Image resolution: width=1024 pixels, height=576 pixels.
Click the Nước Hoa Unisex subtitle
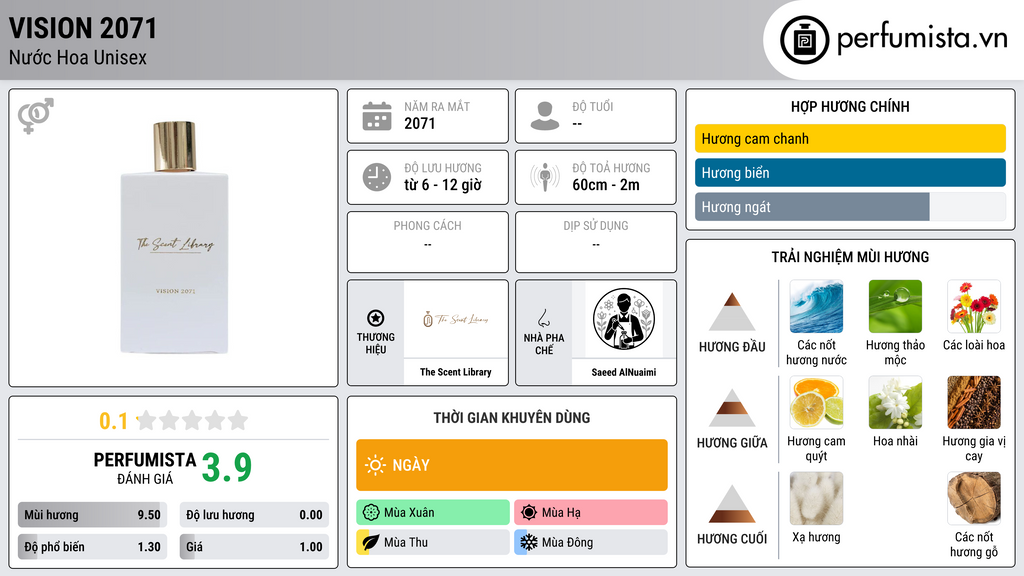[x=78, y=57]
